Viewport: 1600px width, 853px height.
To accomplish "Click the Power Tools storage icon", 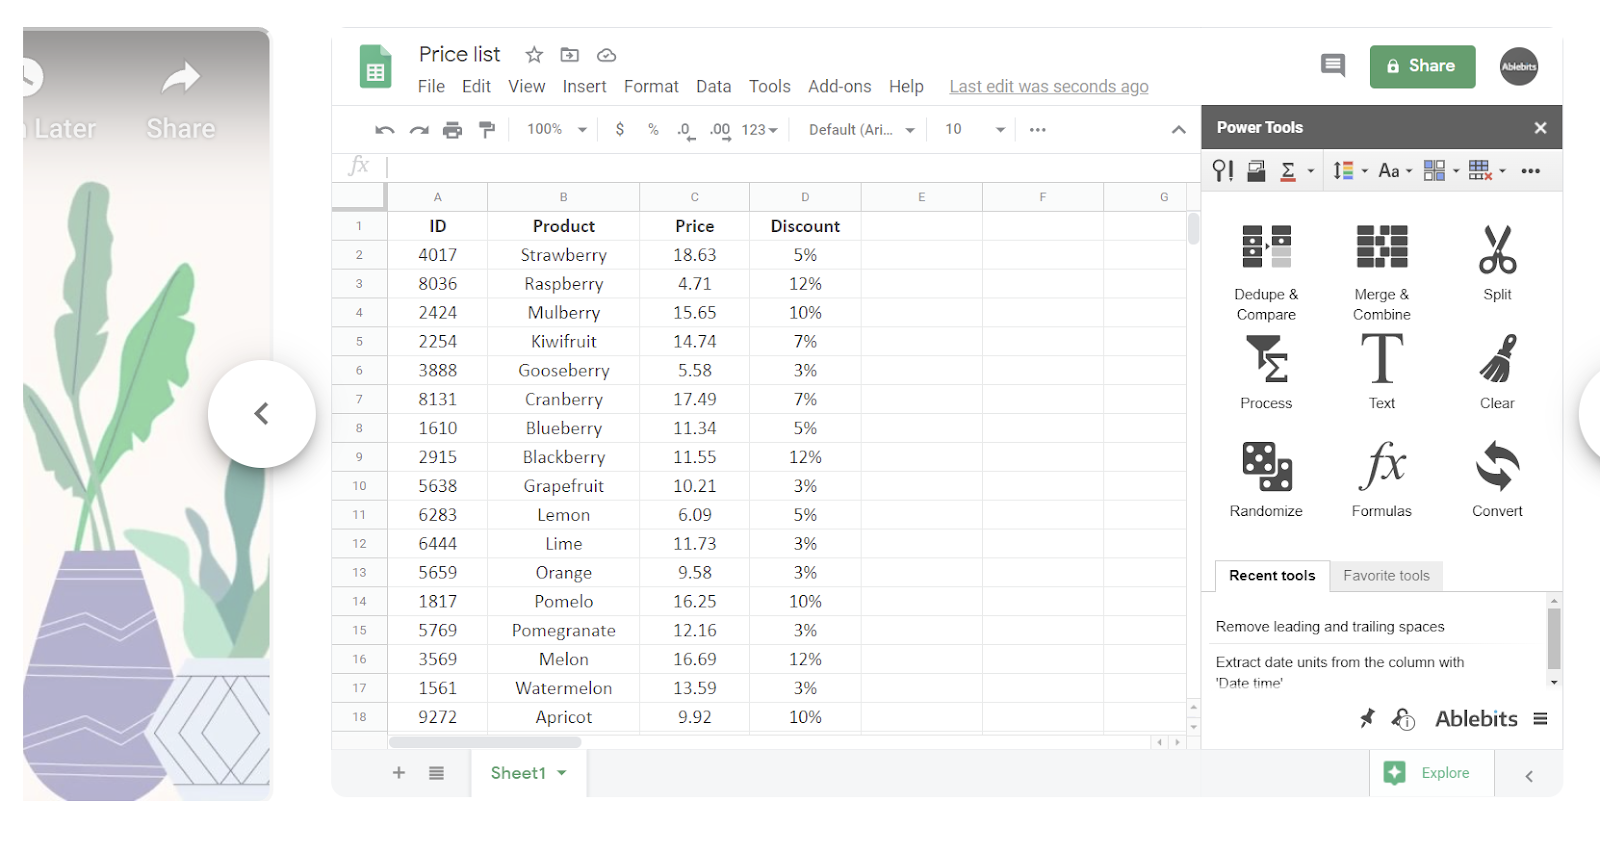I will click(1256, 171).
